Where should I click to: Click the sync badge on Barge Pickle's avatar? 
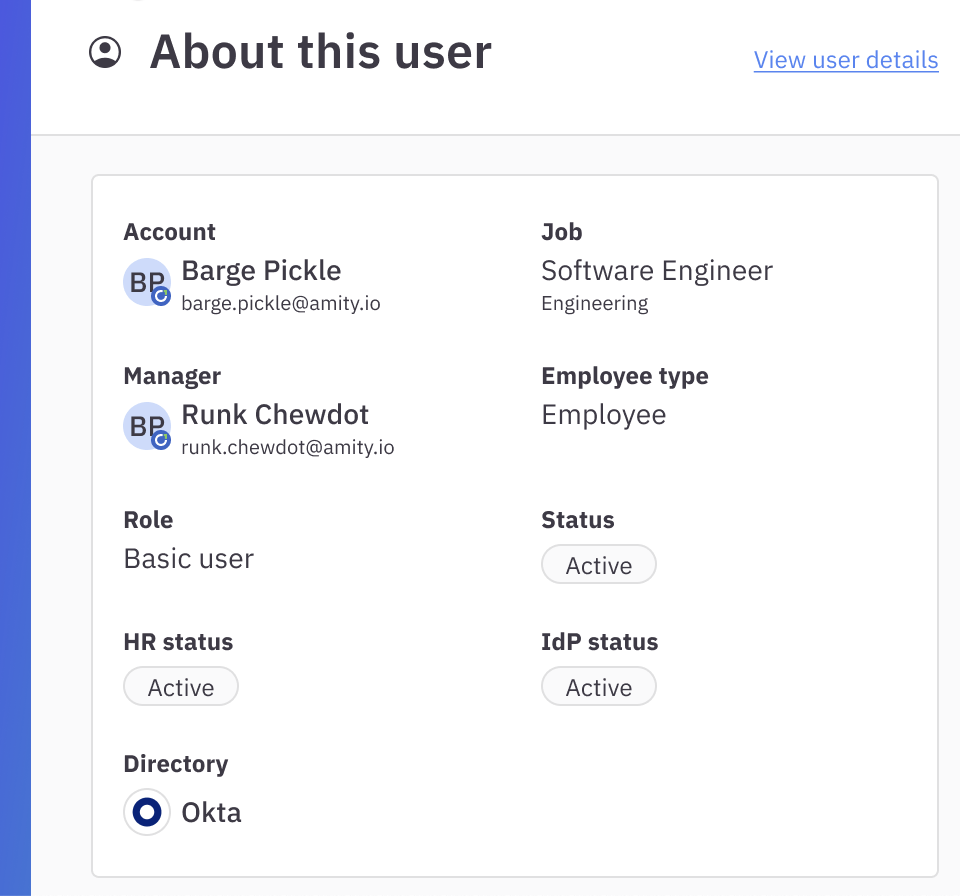coord(161,296)
